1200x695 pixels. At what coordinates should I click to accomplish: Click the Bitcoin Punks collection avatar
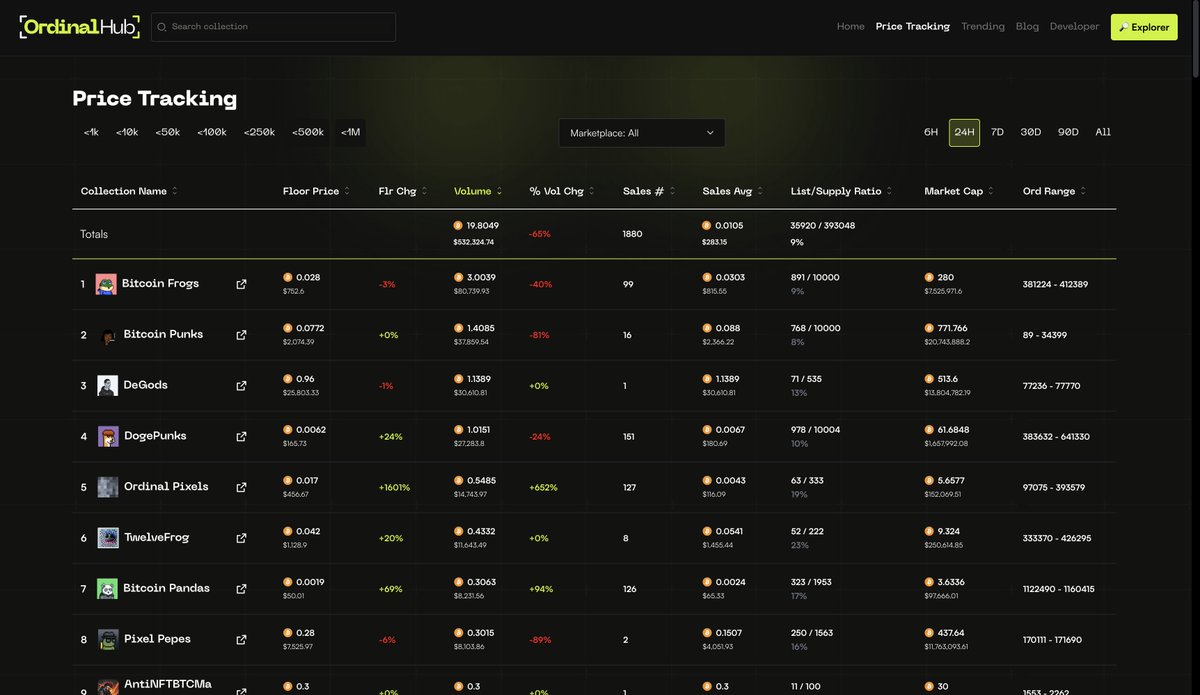[108, 335]
